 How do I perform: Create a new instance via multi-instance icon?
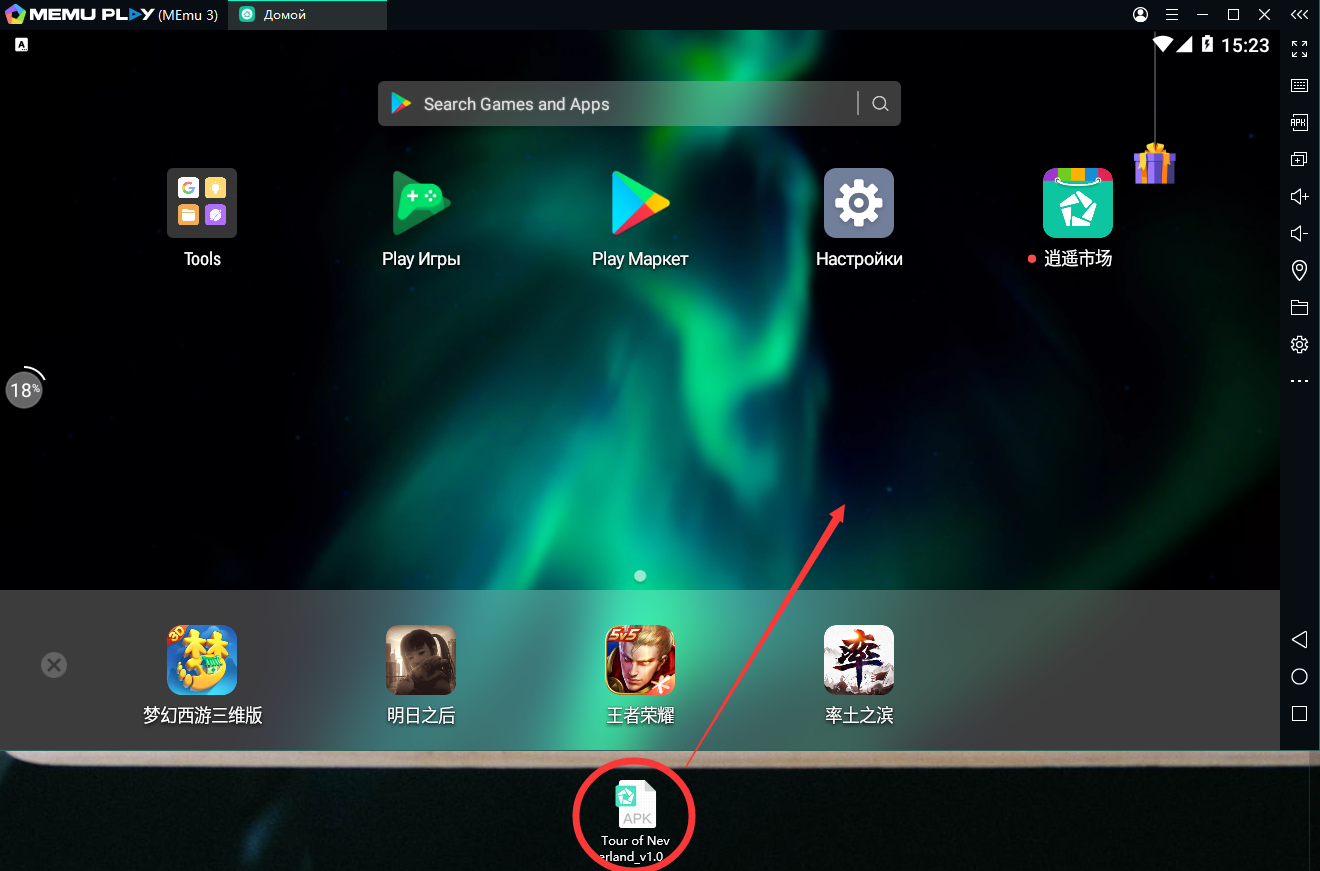(1299, 159)
